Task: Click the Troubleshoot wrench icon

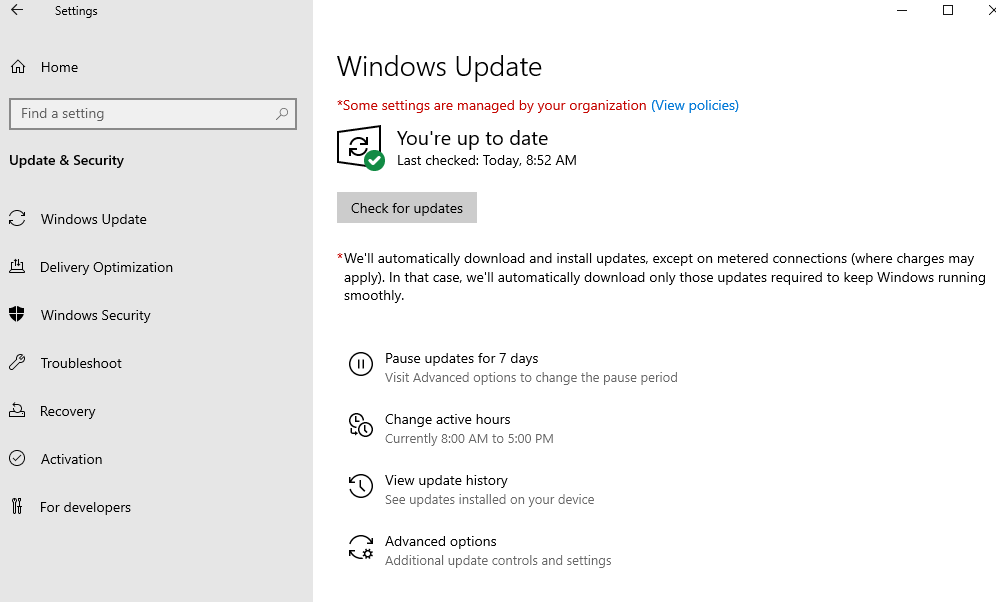Action: tap(17, 363)
